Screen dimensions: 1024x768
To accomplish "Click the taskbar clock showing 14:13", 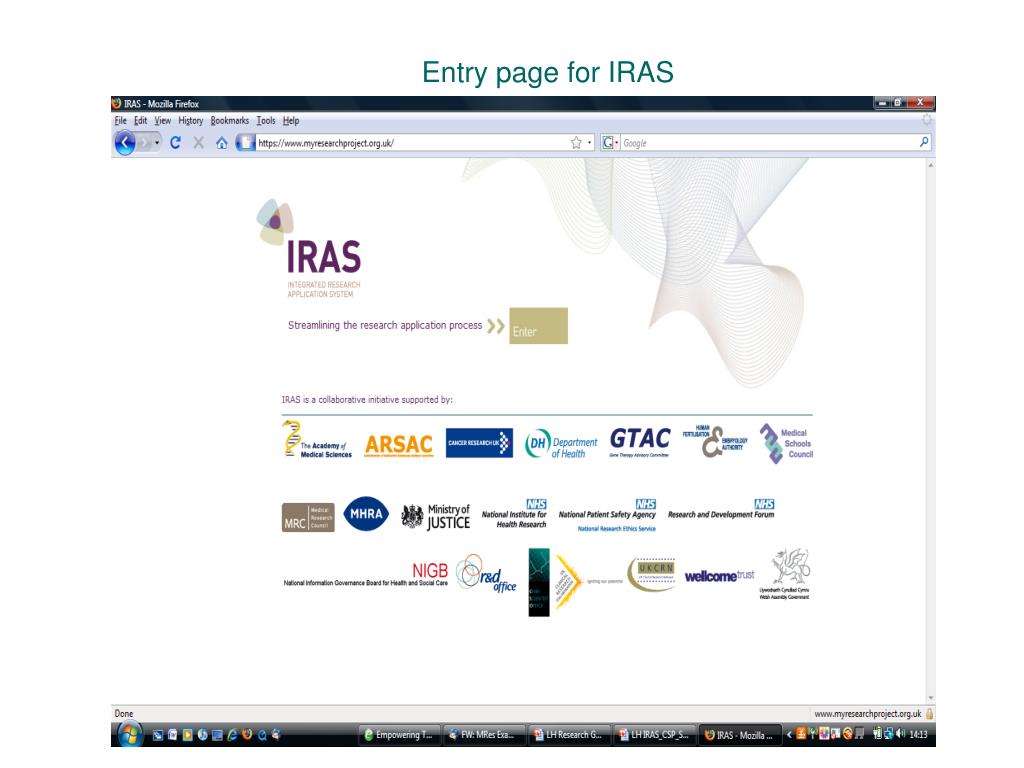I will (918, 735).
